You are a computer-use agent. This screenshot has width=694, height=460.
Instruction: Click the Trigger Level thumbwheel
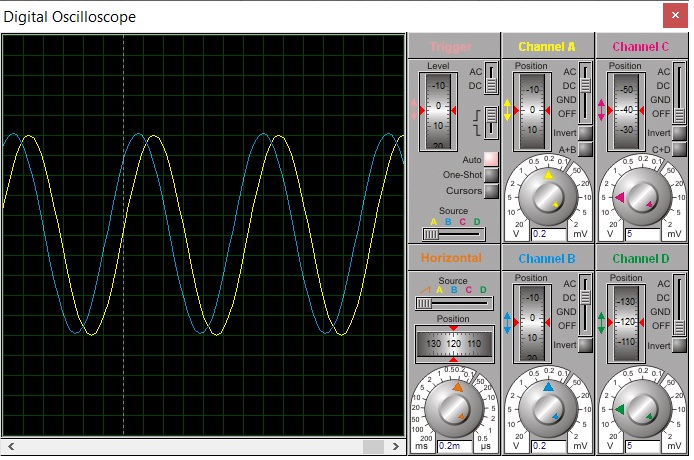[437, 110]
